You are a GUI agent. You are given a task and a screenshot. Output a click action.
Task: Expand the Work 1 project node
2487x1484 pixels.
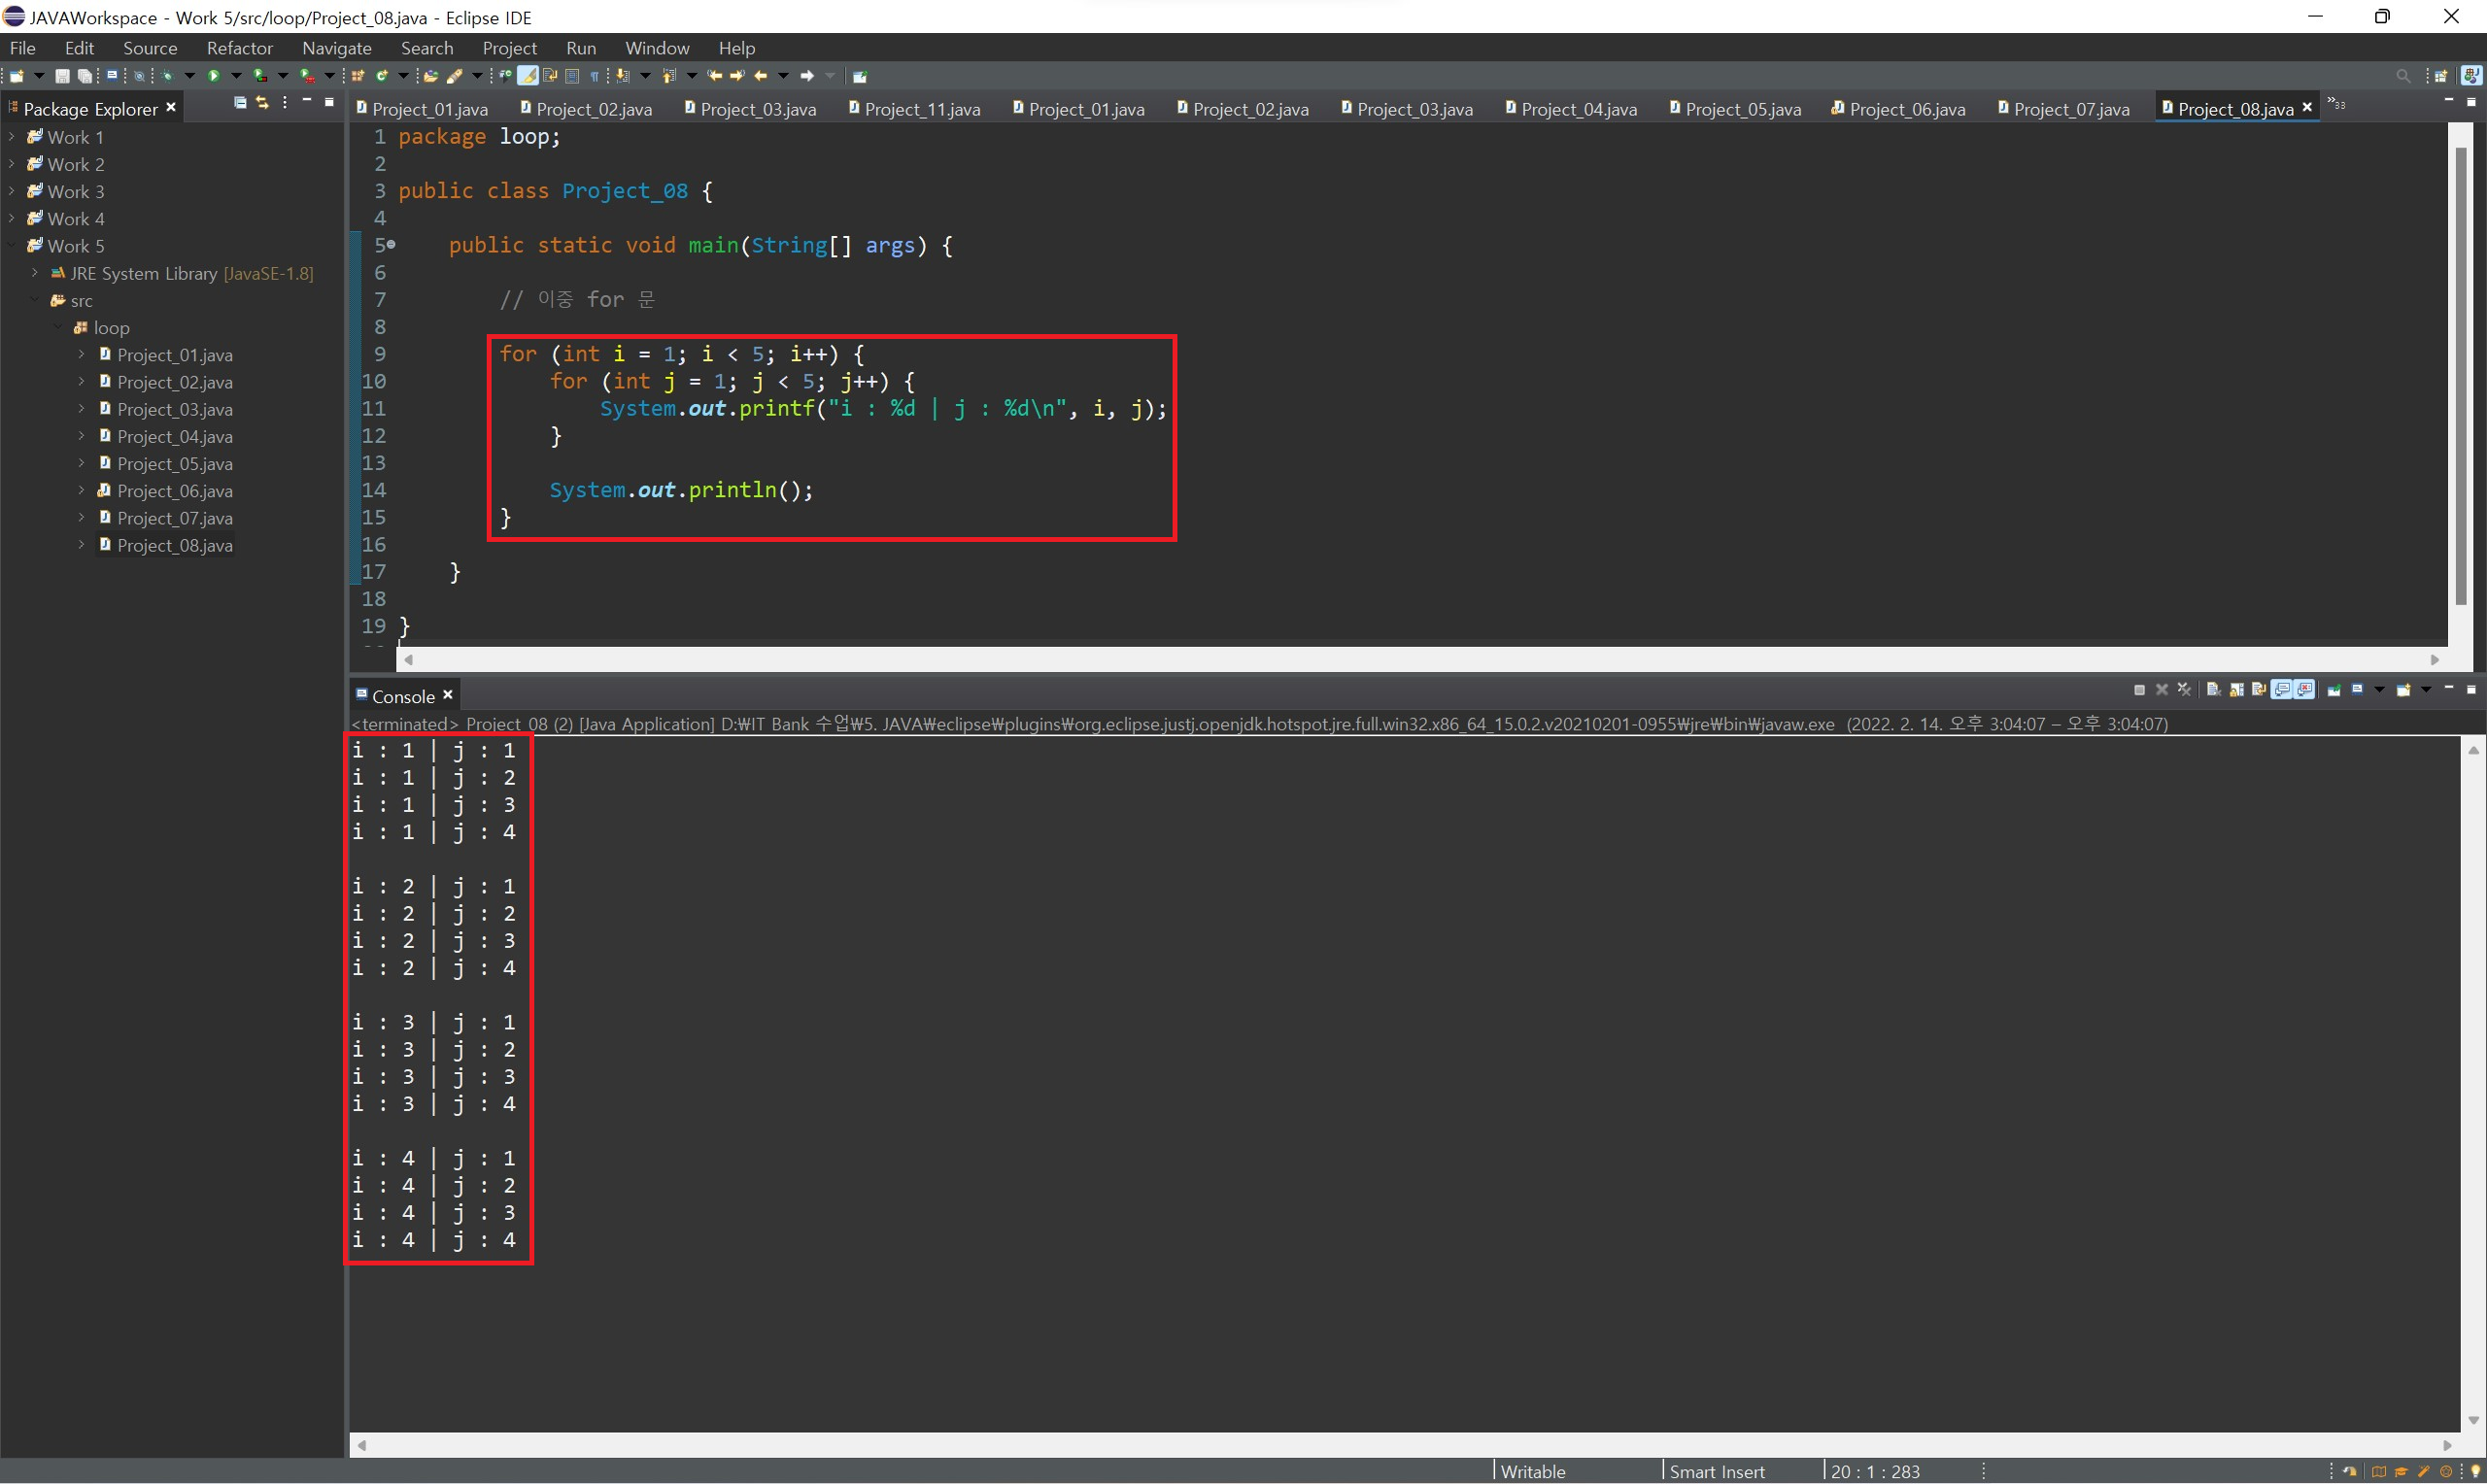(x=11, y=137)
